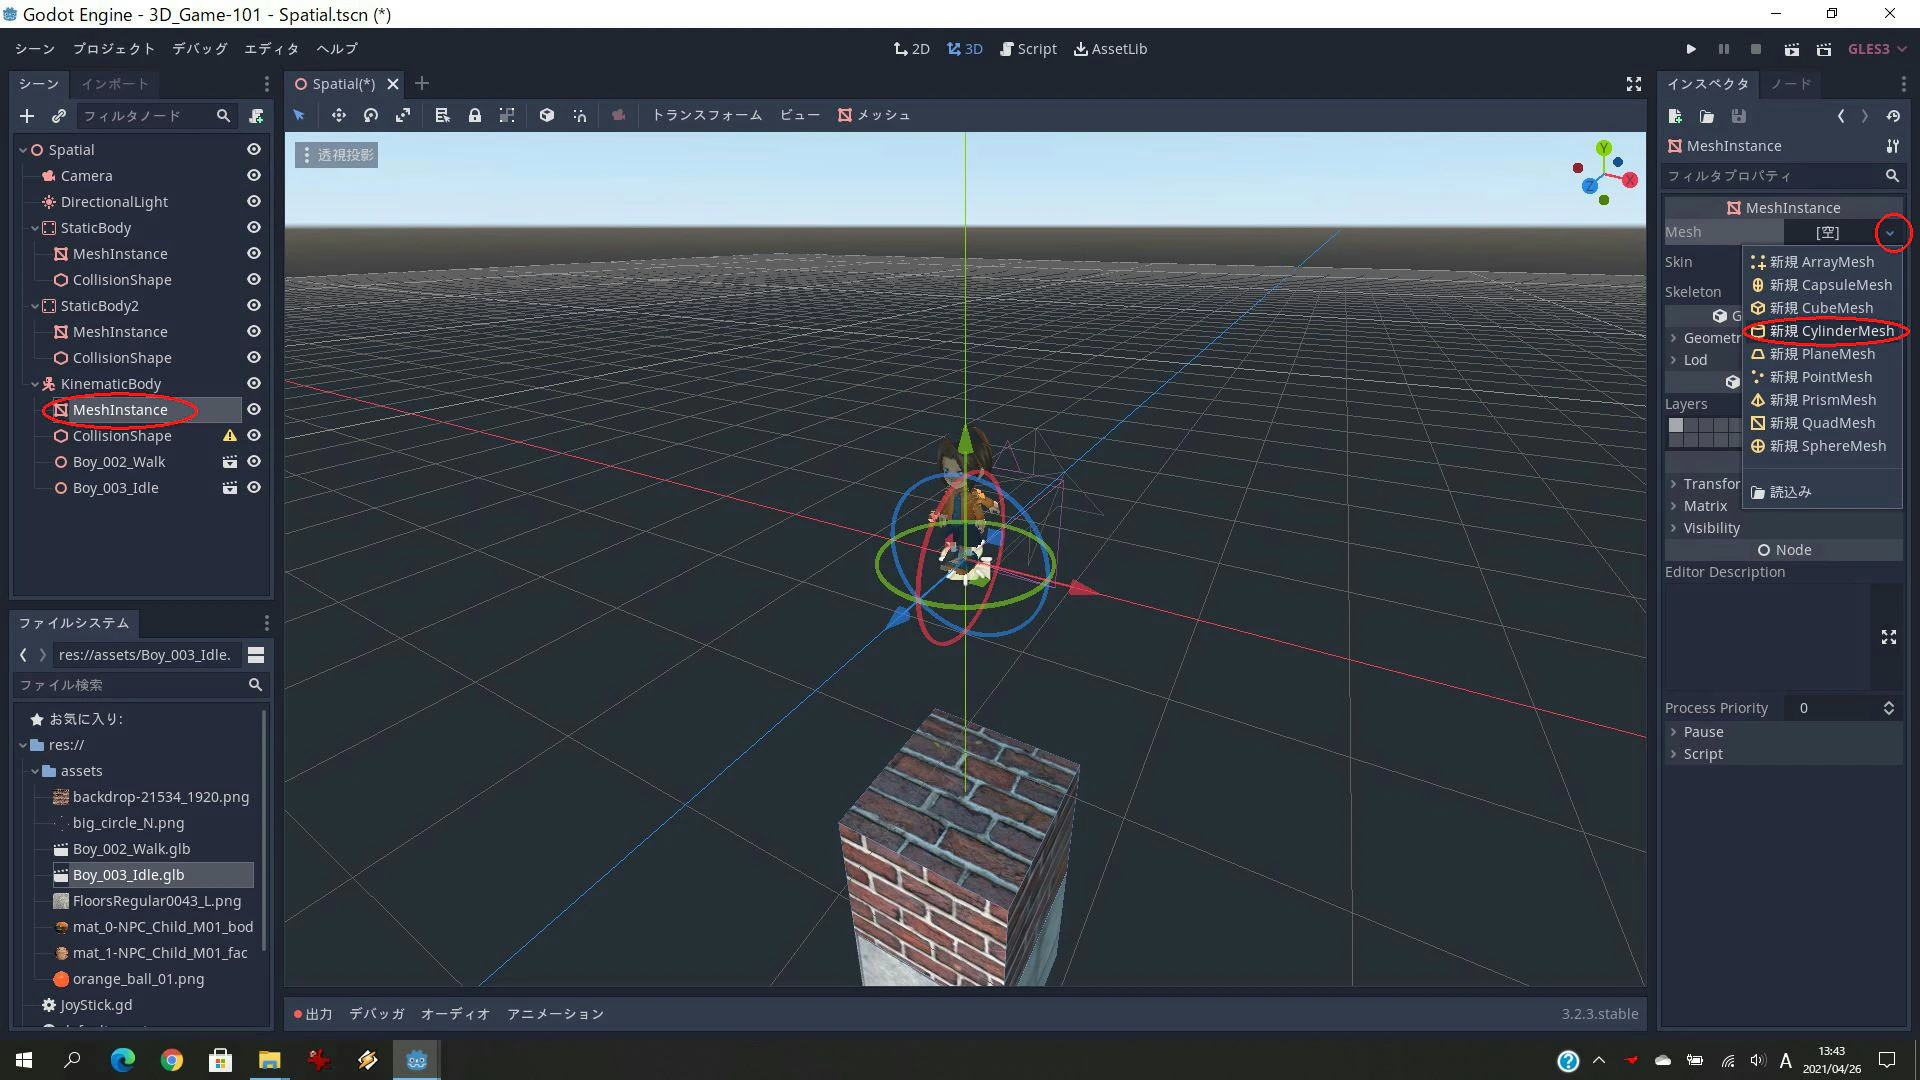Toggle visibility of Camera node
The width and height of the screenshot is (1920, 1080).
254,175
